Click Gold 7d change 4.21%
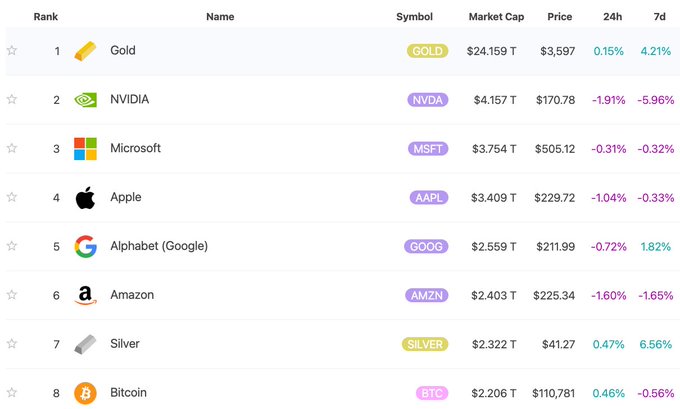The height and width of the screenshot is (409, 680). tap(656, 51)
